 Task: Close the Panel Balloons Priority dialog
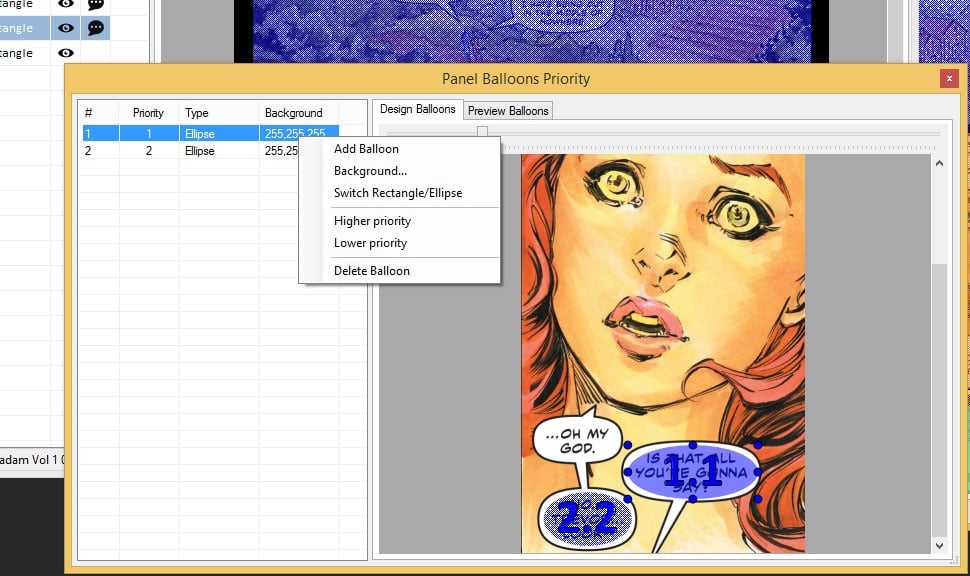(x=949, y=79)
